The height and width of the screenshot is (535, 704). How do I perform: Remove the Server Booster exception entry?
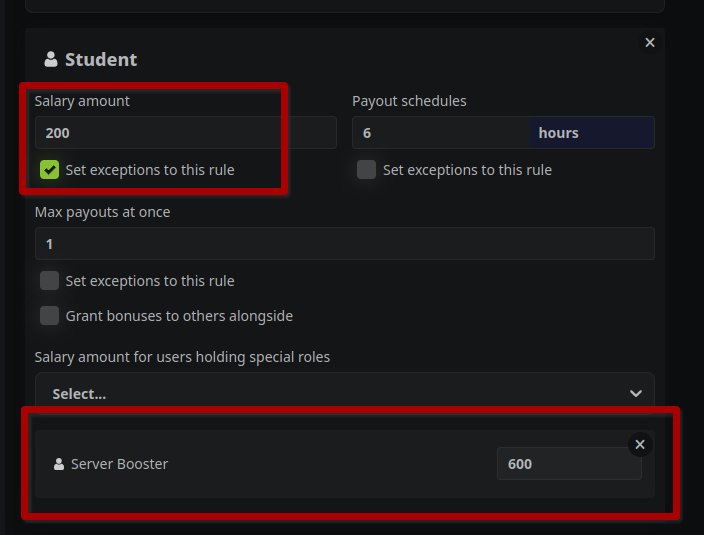(x=640, y=444)
